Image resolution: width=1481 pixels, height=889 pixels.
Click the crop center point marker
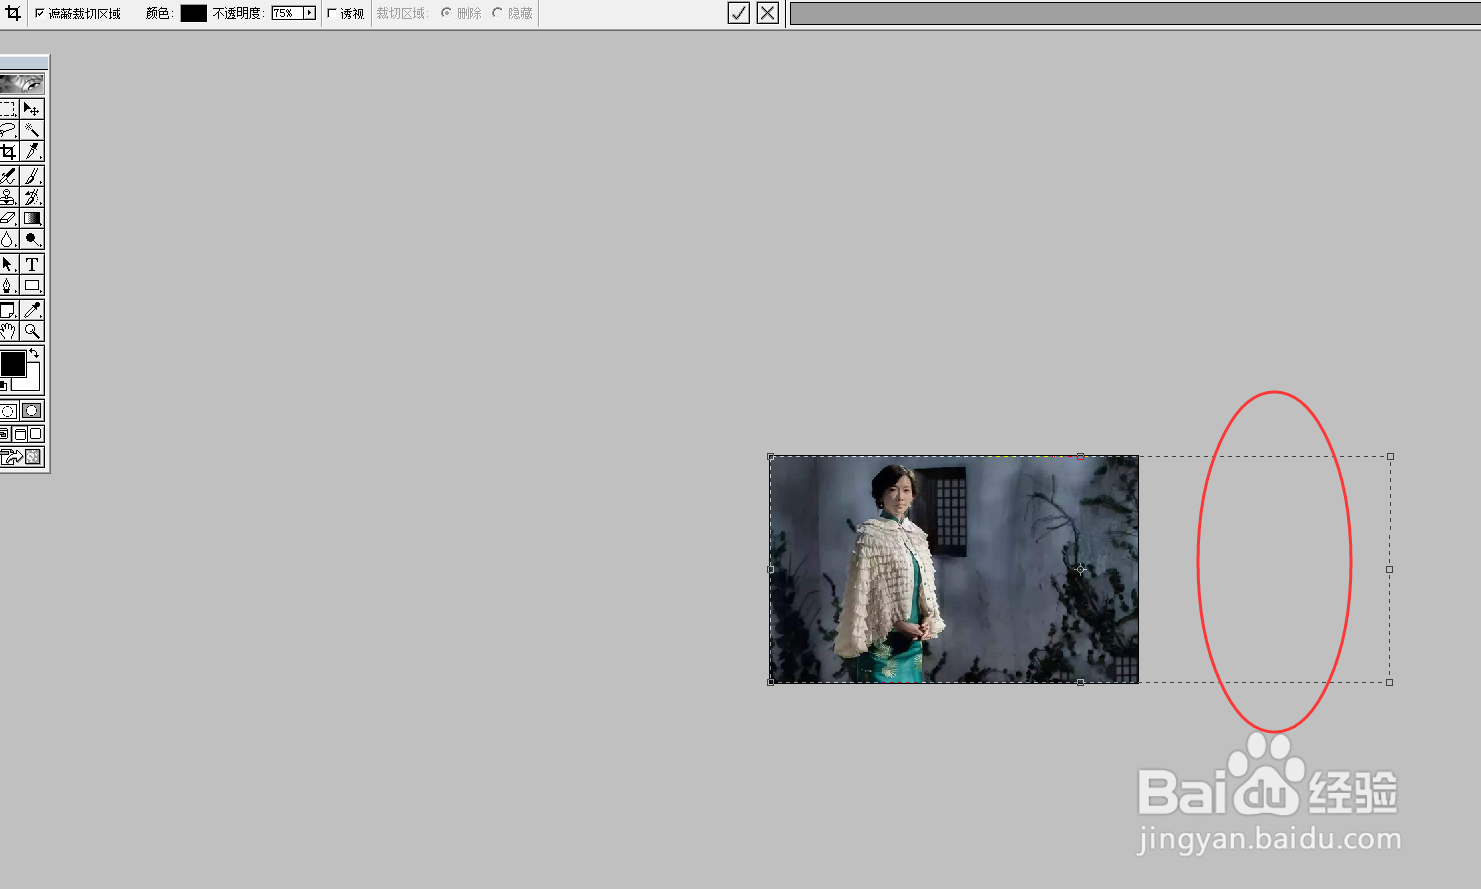[x=1080, y=569]
